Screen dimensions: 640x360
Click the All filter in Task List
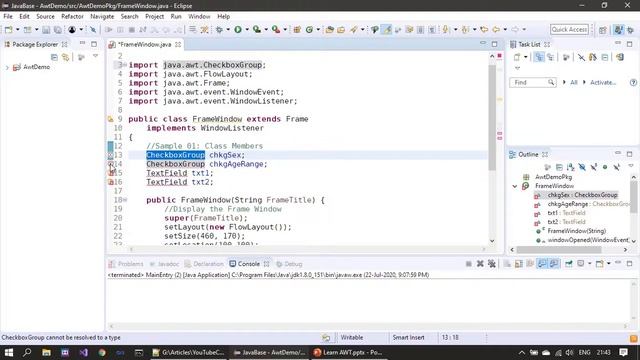[x=573, y=82]
